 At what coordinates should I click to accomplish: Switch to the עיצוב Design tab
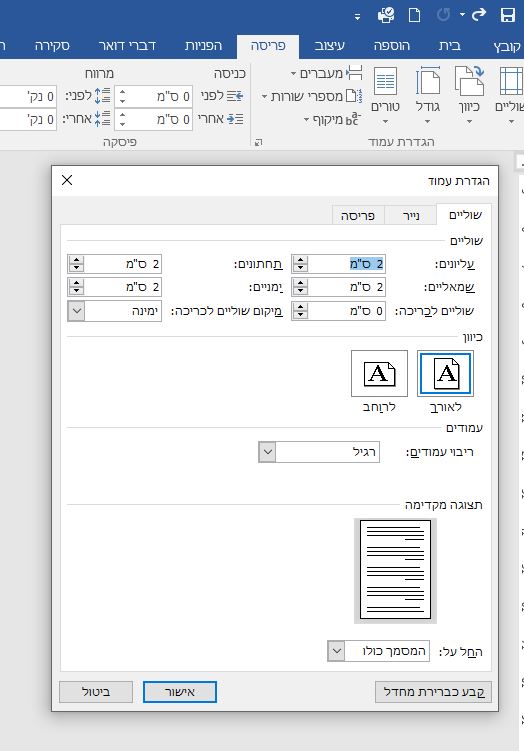click(329, 46)
